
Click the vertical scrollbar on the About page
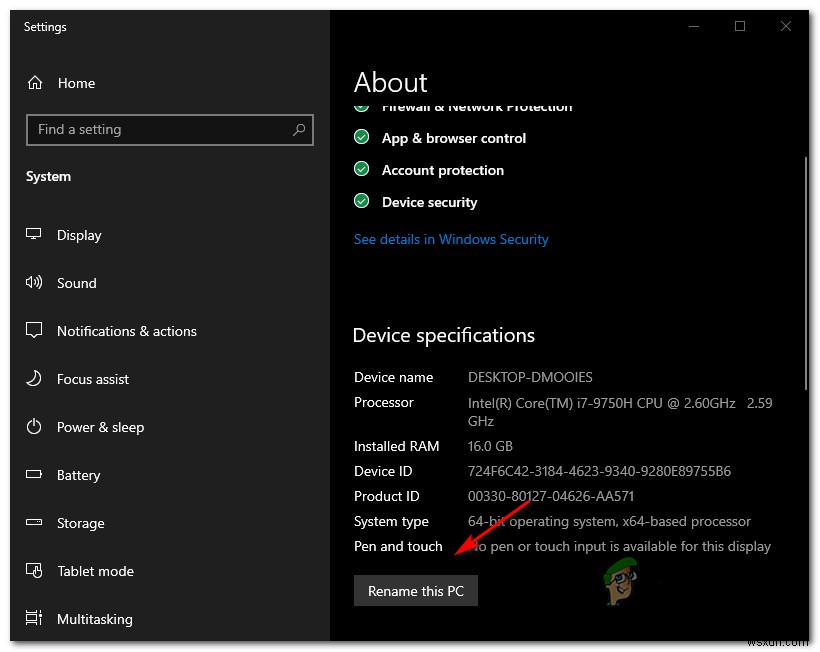point(806,270)
